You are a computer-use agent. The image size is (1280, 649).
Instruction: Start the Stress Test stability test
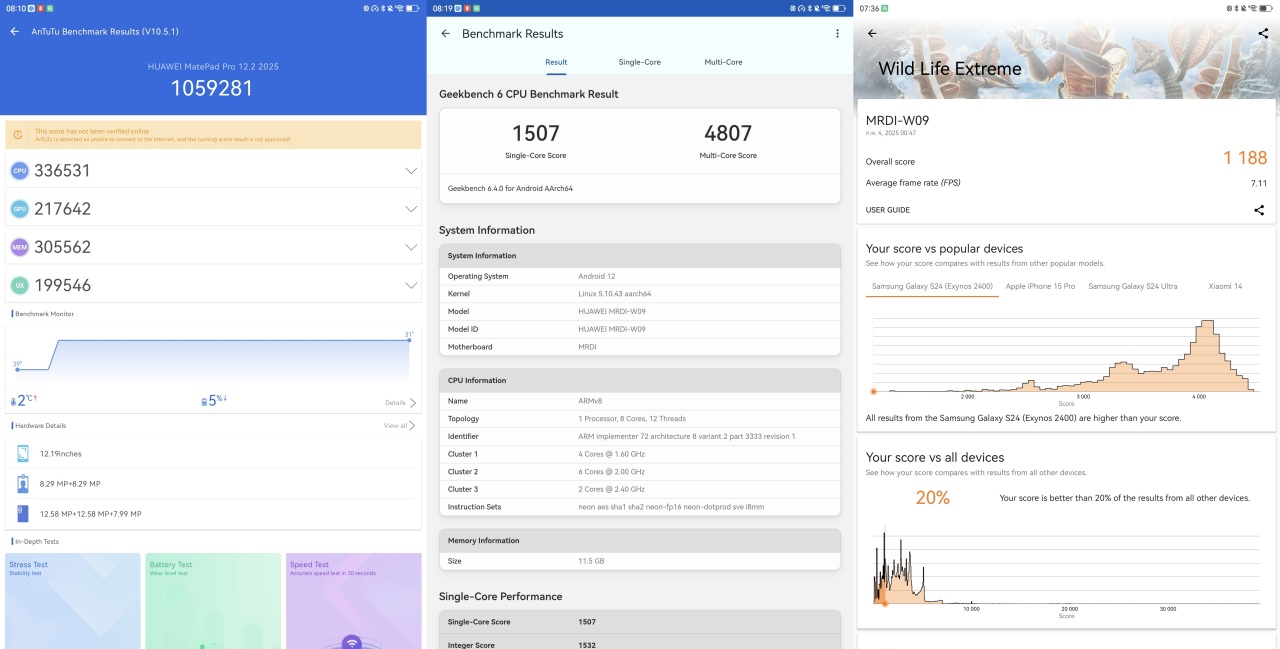point(73,601)
